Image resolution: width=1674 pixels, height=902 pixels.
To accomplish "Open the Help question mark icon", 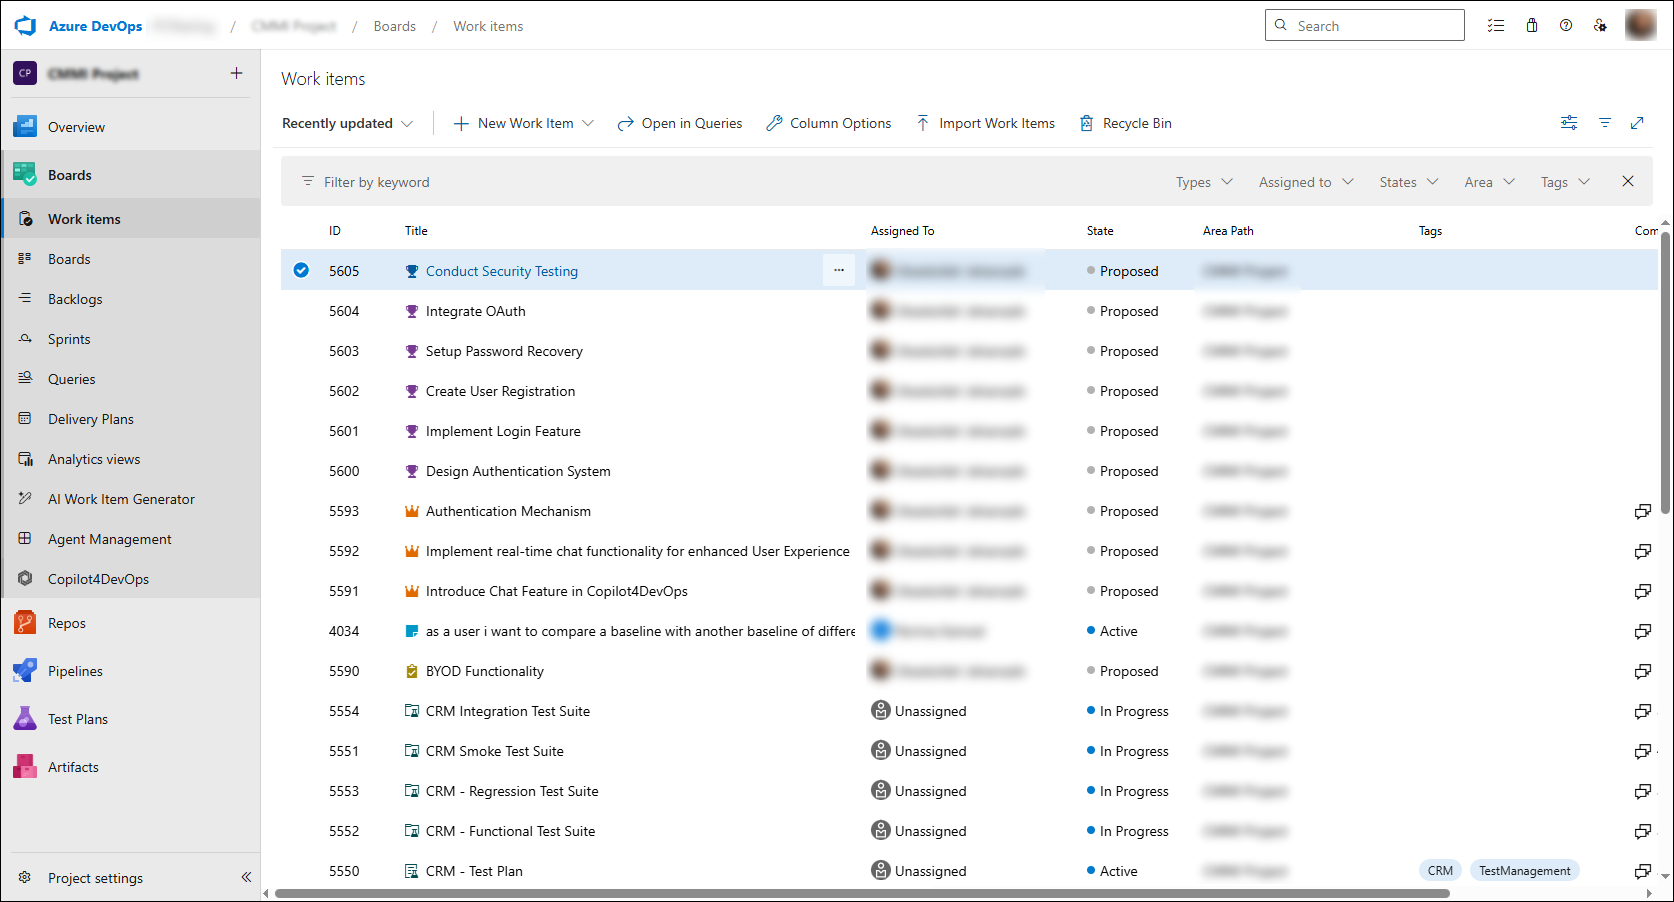I will 1566,26.
